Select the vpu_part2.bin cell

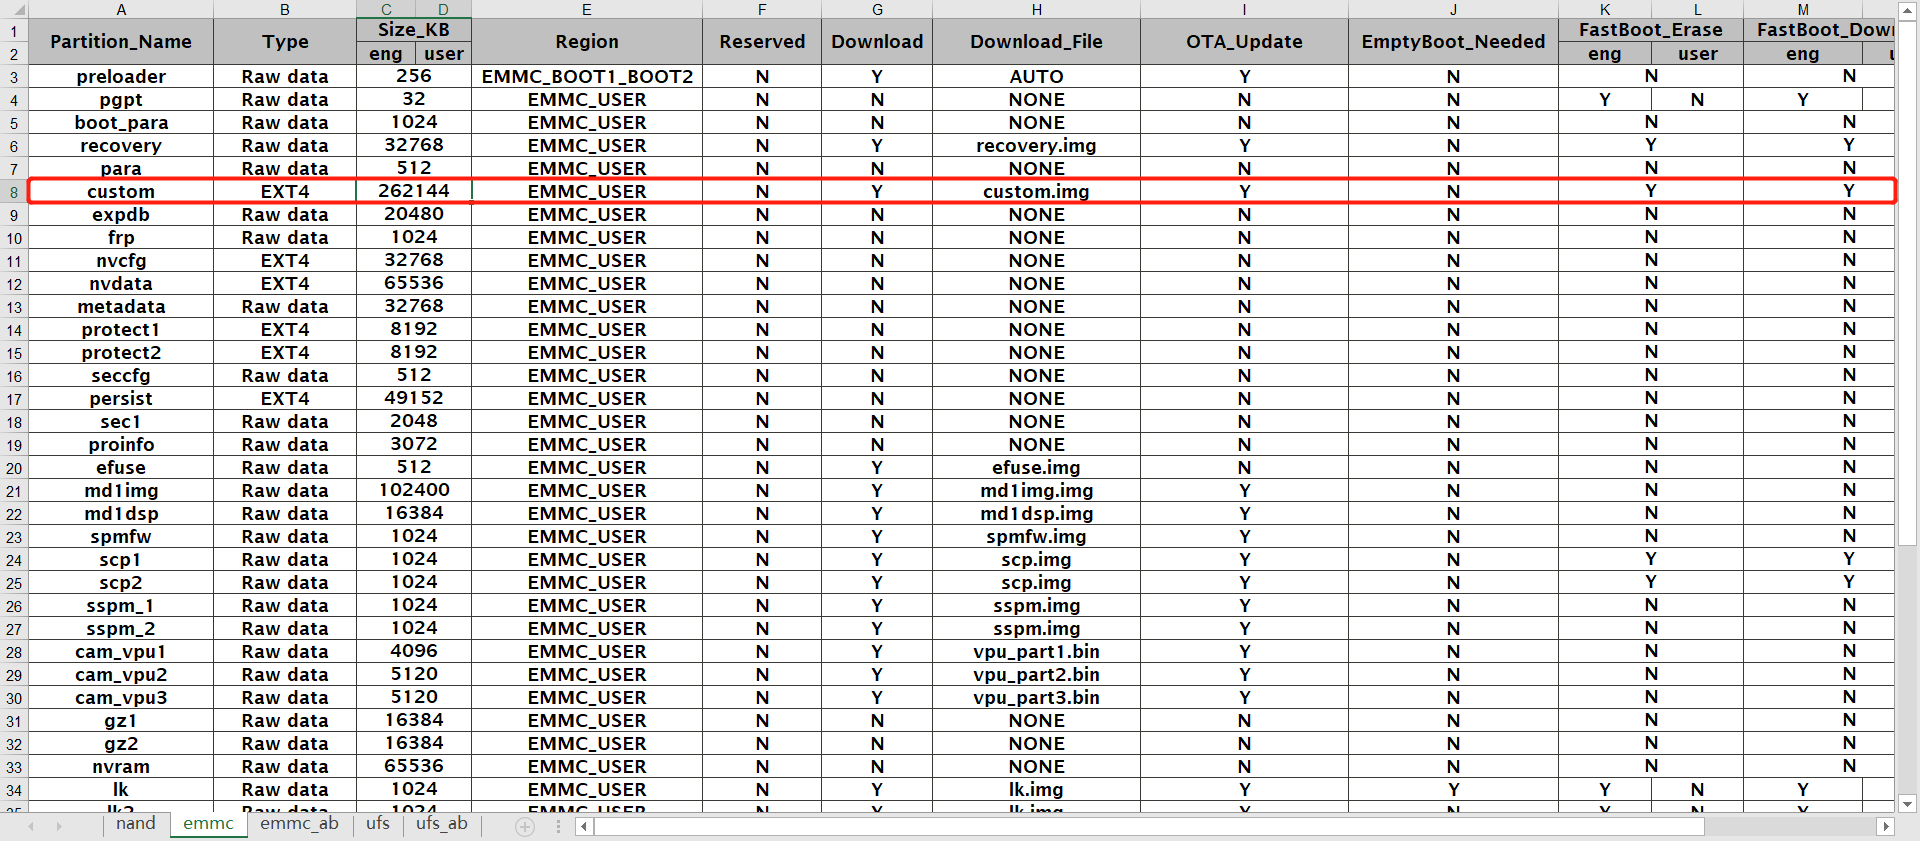(1037, 675)
